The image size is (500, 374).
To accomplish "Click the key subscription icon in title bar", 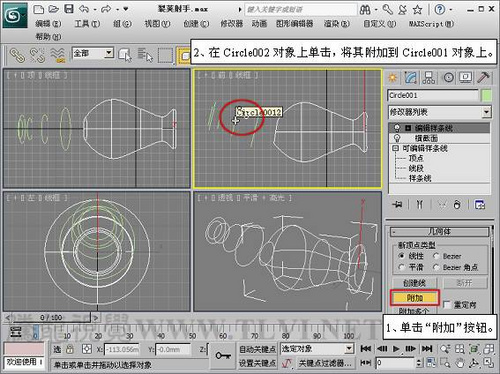I will pyautogui.click(x=387, y=9).
